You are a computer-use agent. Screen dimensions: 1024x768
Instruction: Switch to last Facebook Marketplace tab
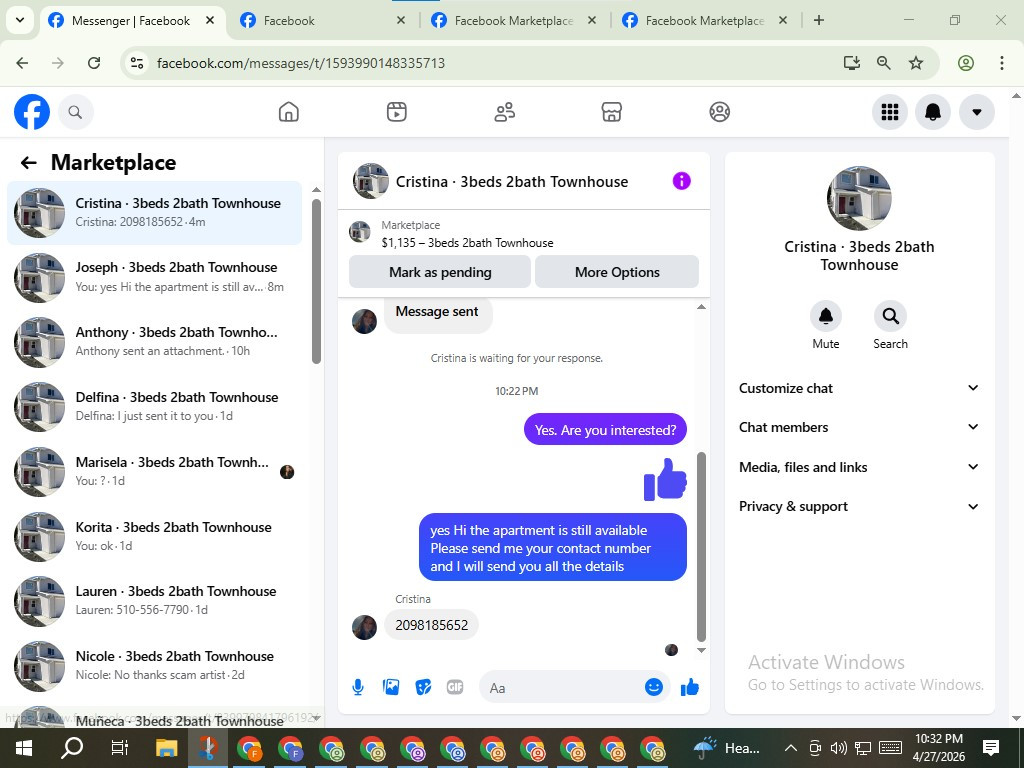(x=704, y=21)
